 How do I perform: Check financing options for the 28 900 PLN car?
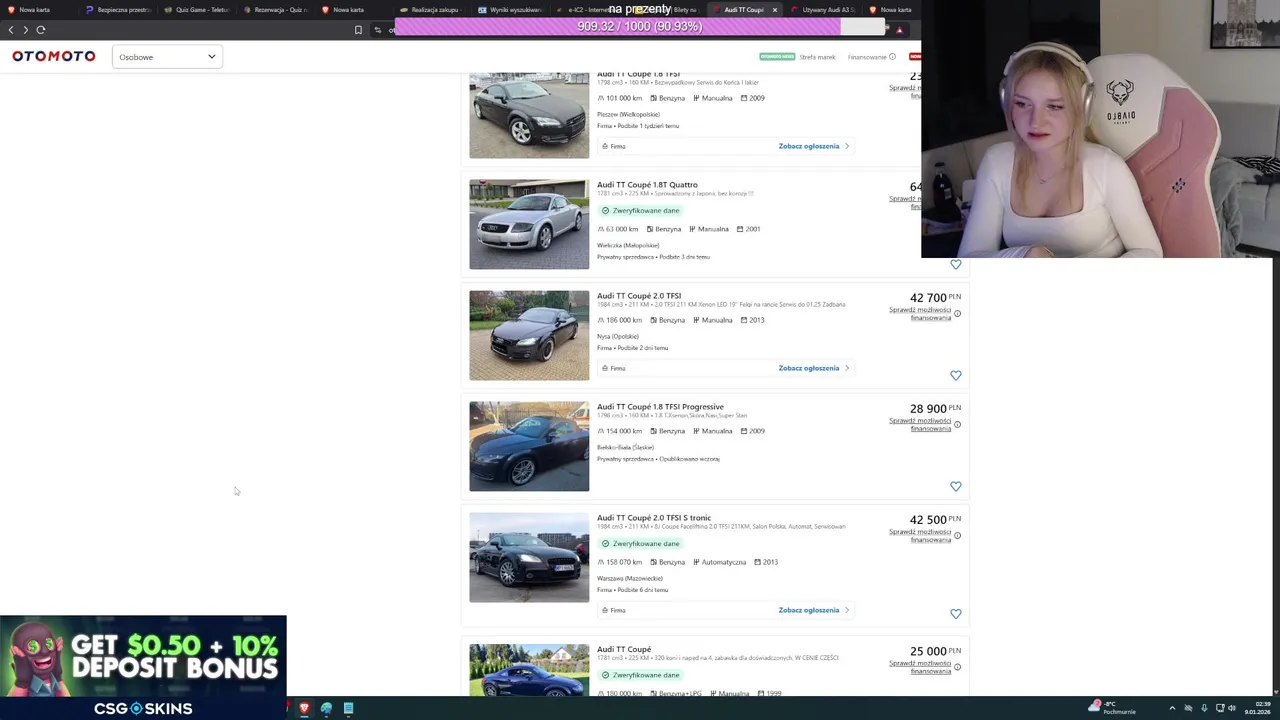(x=920, y=425)
